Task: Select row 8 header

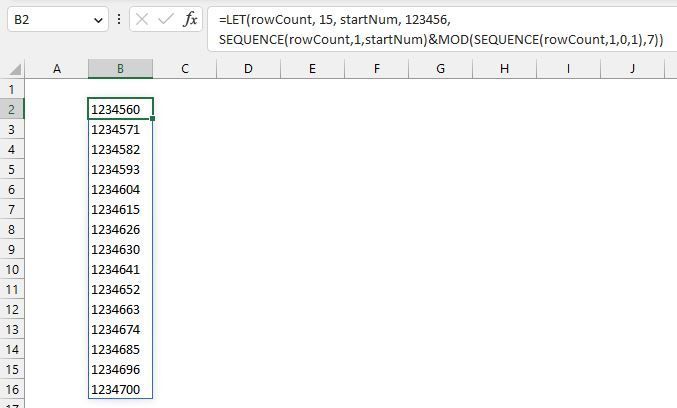Action: pyautogui.click(x=12, y=229)
